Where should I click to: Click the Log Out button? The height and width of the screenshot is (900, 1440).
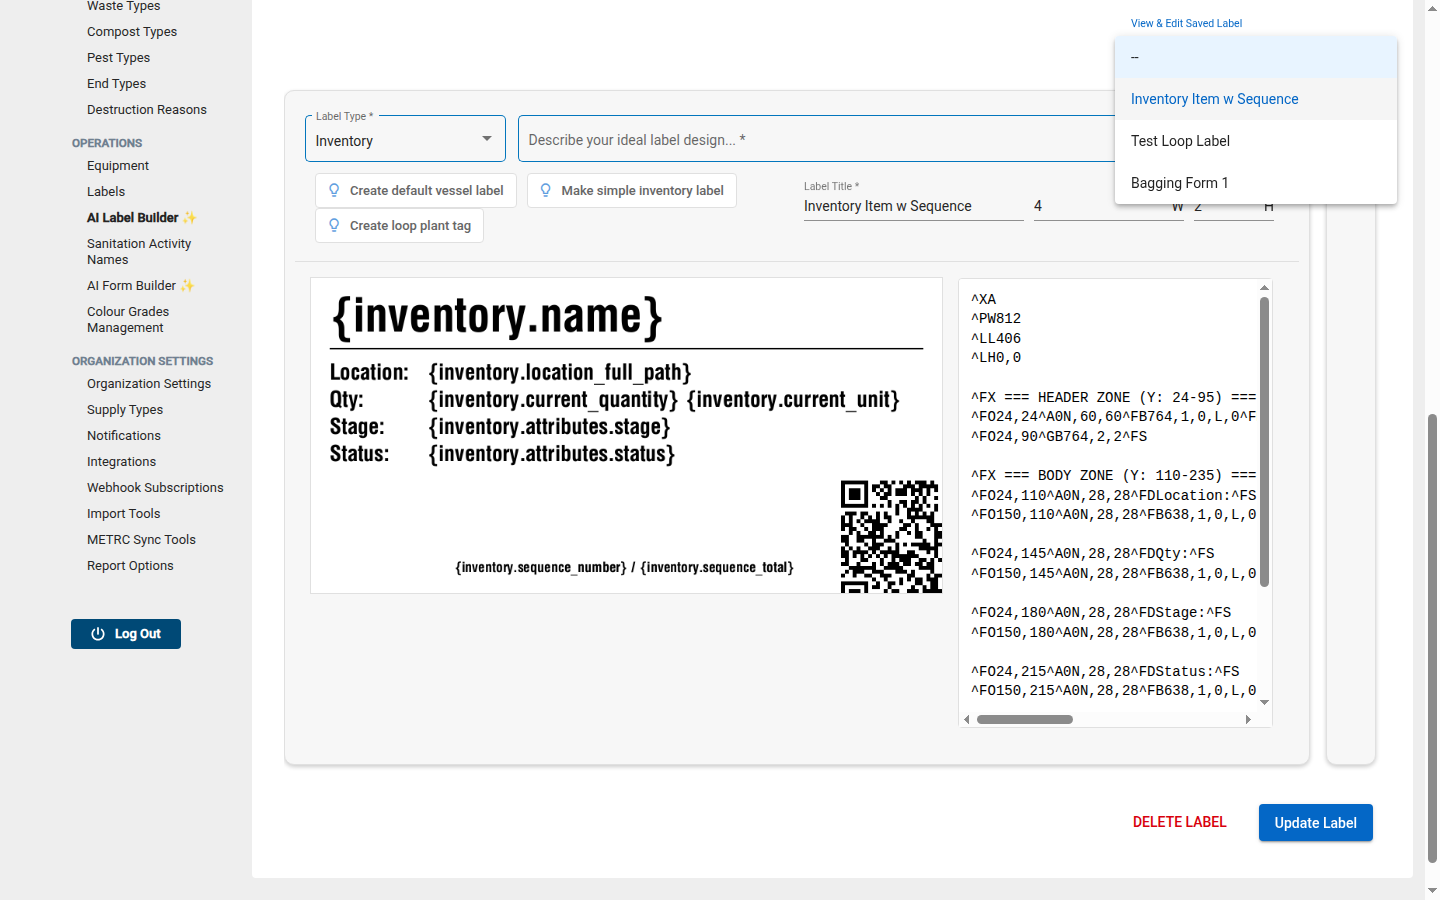pyautogui.click(x=126, y=634)
